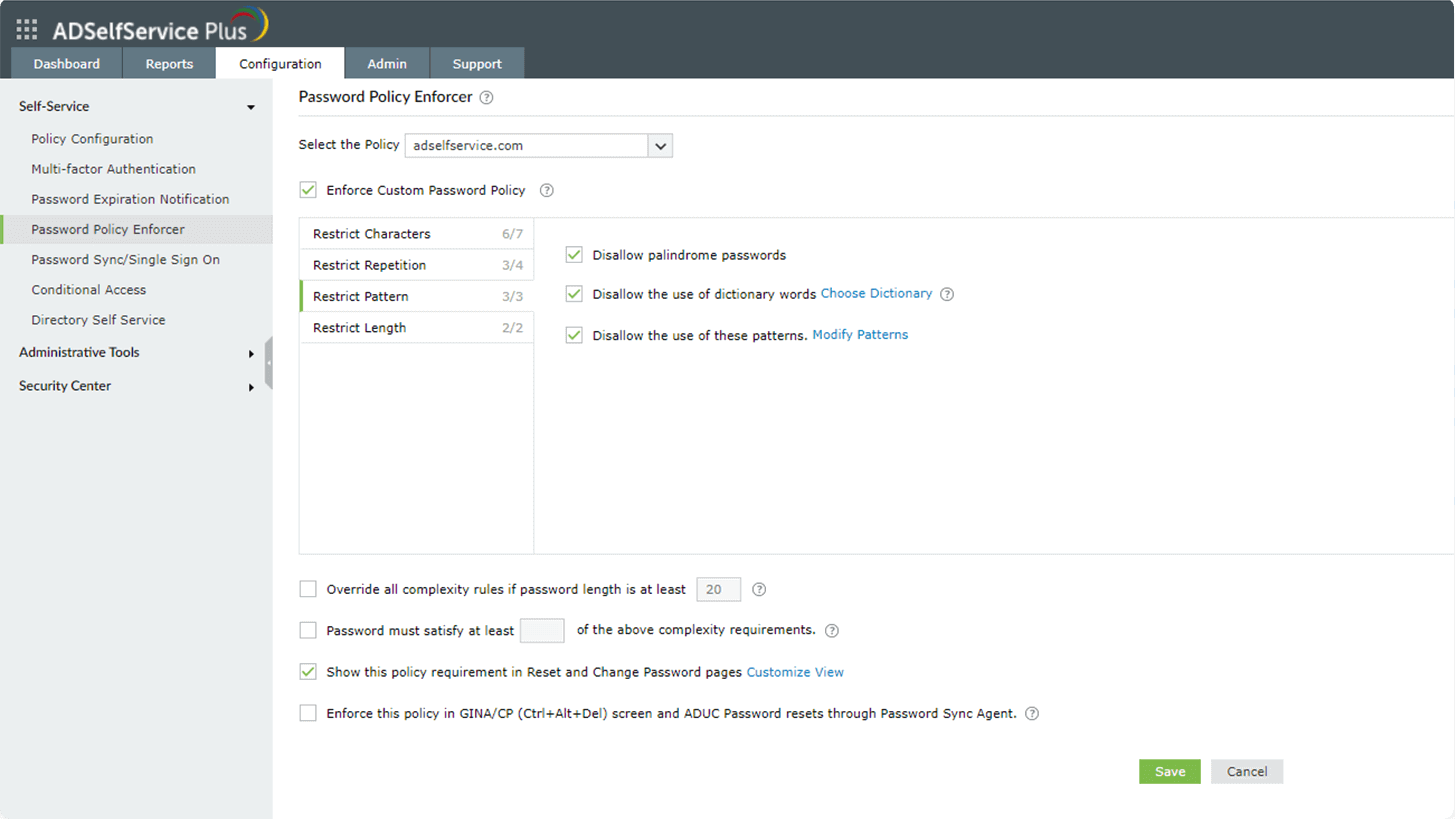Click the minimum complexity requirements count field

(x=542, y=631)
